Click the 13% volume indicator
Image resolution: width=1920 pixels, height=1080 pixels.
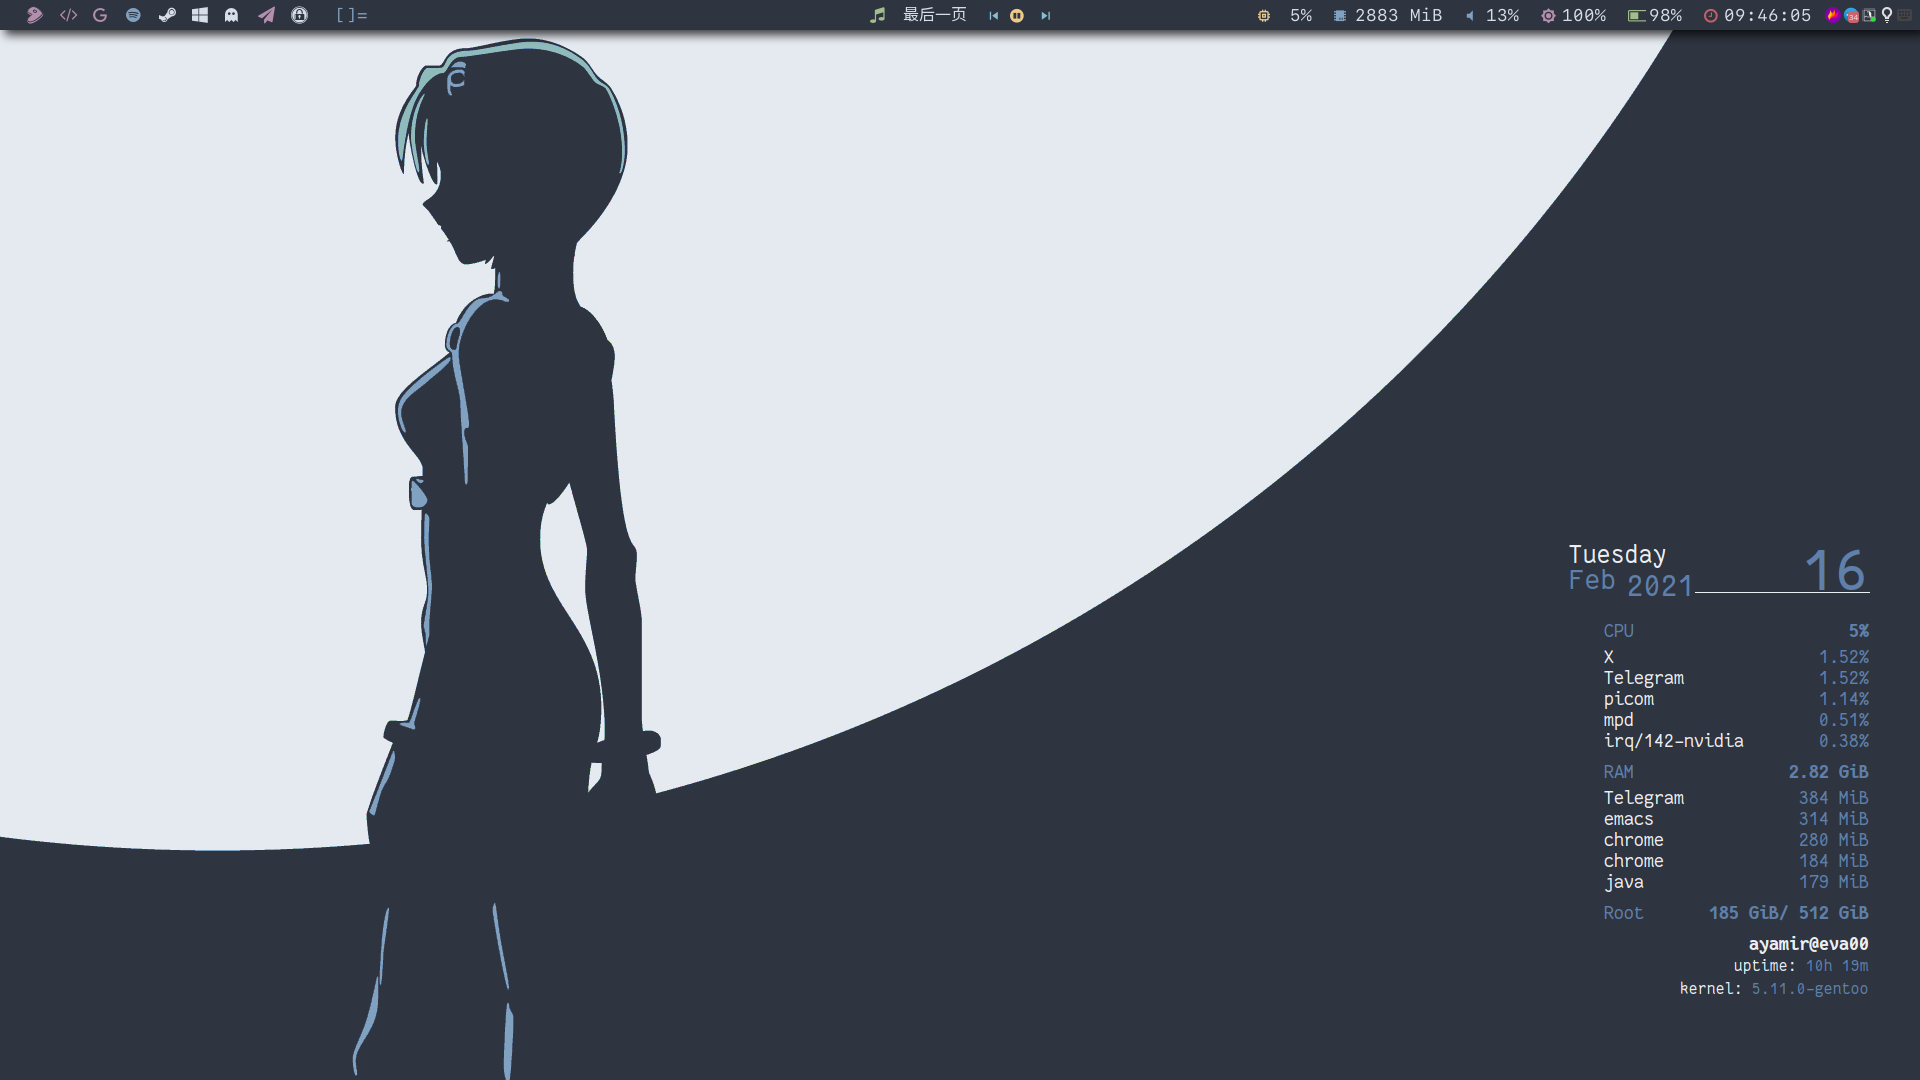1493,15
